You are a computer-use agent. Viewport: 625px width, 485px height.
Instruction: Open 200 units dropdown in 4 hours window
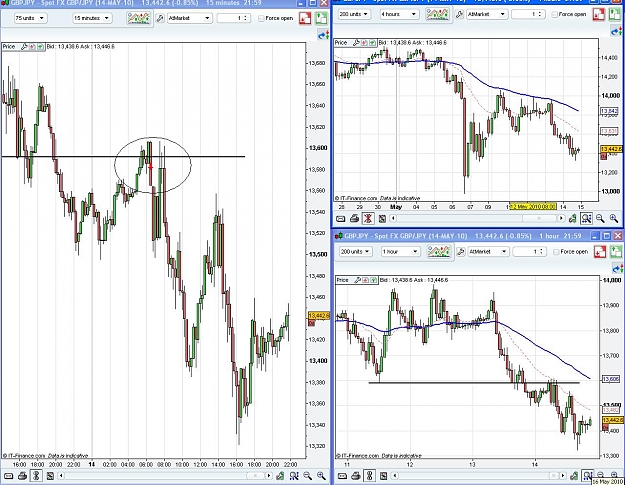354,14
